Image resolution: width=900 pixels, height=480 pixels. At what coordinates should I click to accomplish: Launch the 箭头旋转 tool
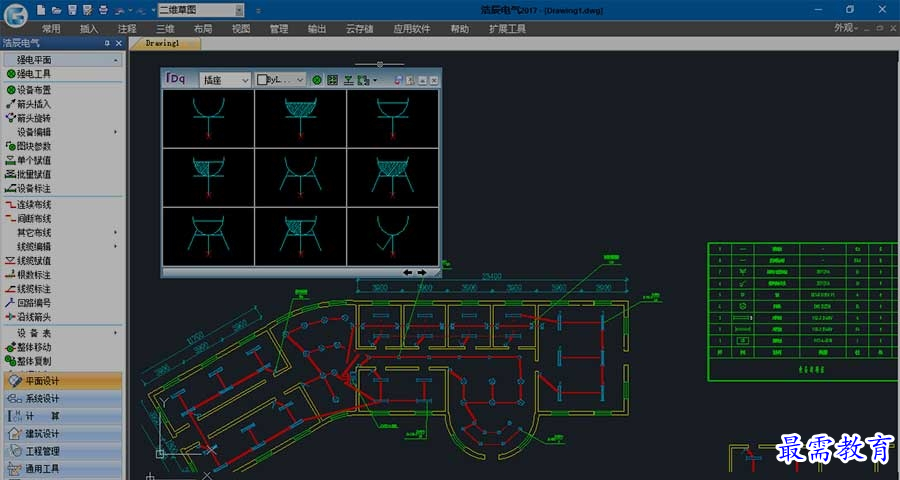28,118
